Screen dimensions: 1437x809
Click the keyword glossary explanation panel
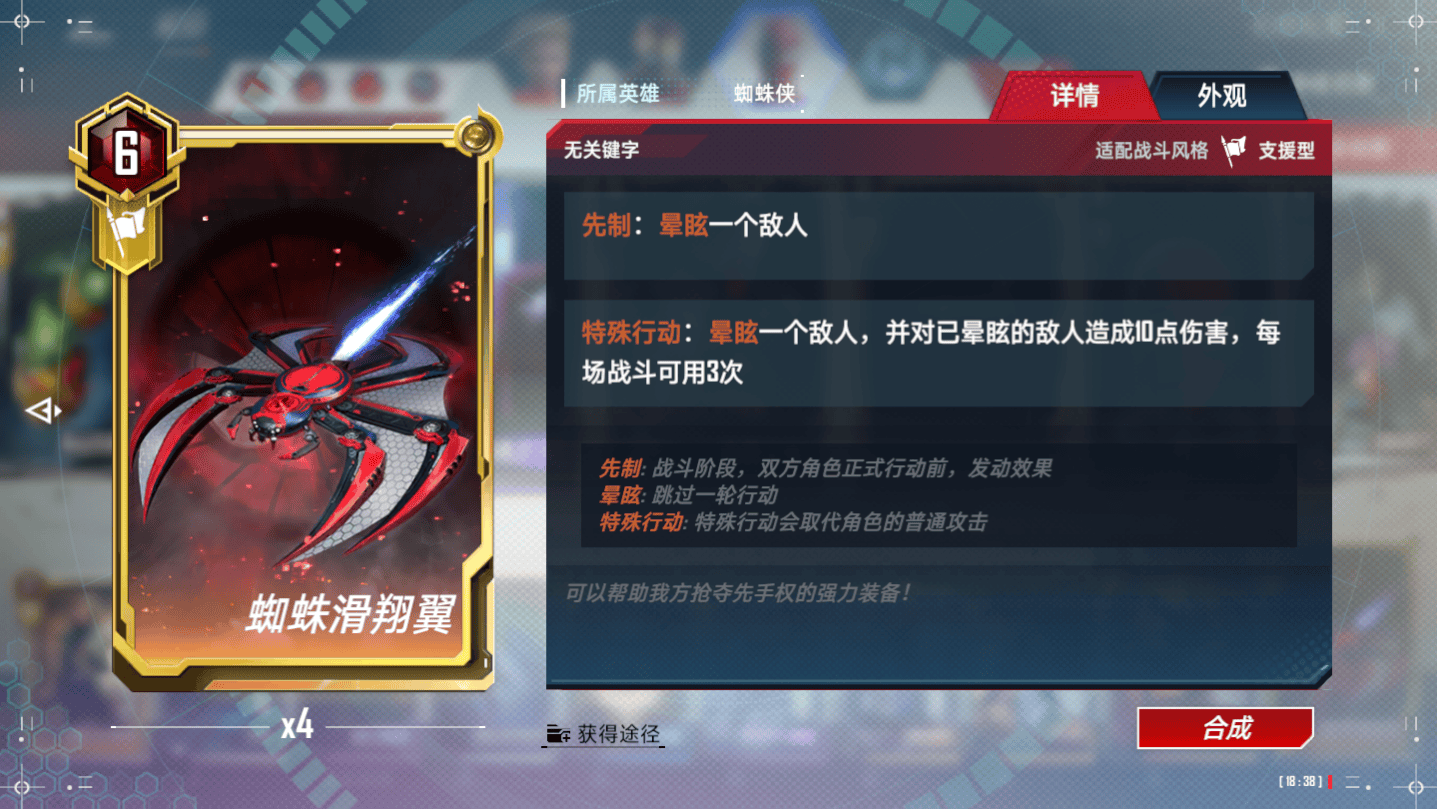pyautogui.click(x=938, y=495)
